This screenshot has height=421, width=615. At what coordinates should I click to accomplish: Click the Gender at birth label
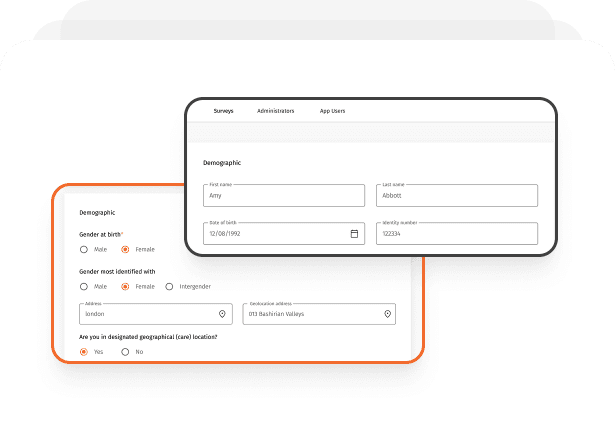click(101, 235)
